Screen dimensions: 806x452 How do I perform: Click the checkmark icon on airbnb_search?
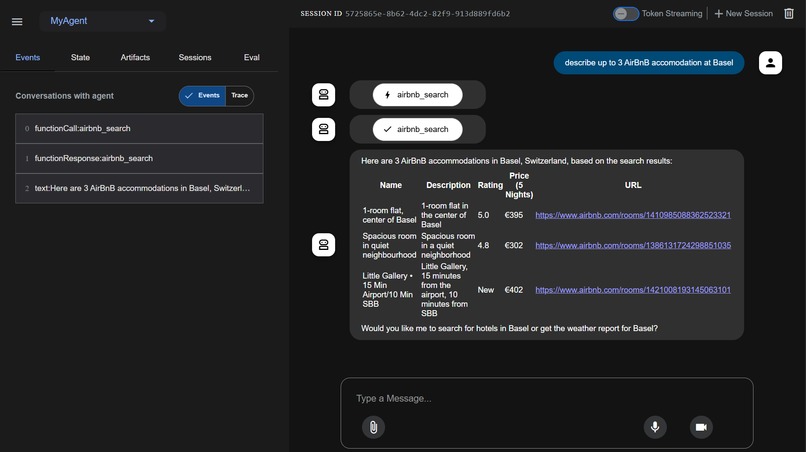pyautogui.click(x=388, y=130)
